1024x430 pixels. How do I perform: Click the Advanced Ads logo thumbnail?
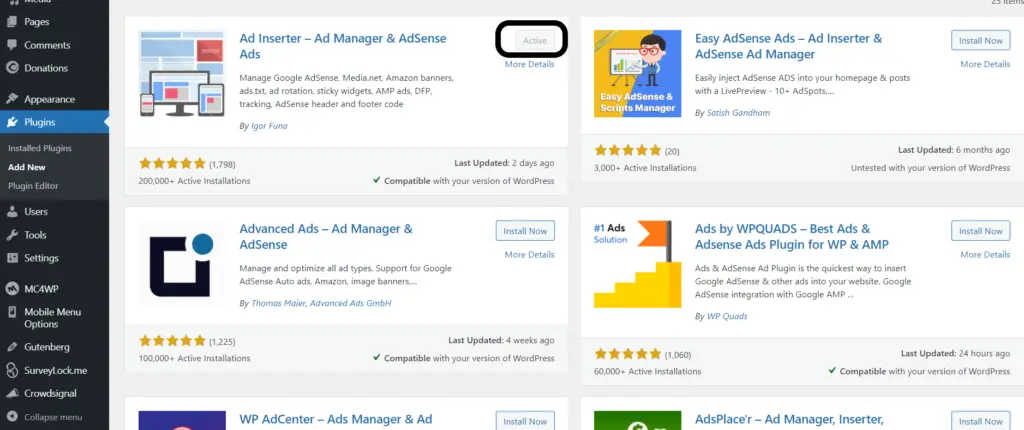(x=182, y=264)
